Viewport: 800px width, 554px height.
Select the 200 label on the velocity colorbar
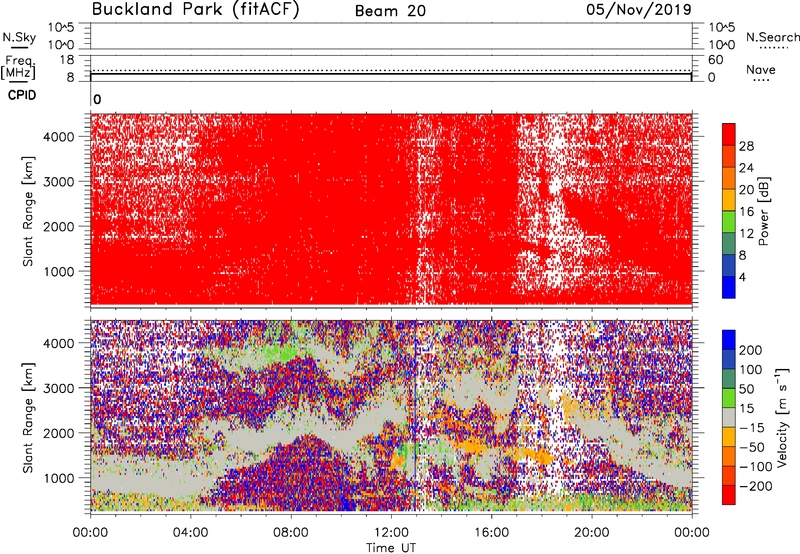click(x=751, y=350)
